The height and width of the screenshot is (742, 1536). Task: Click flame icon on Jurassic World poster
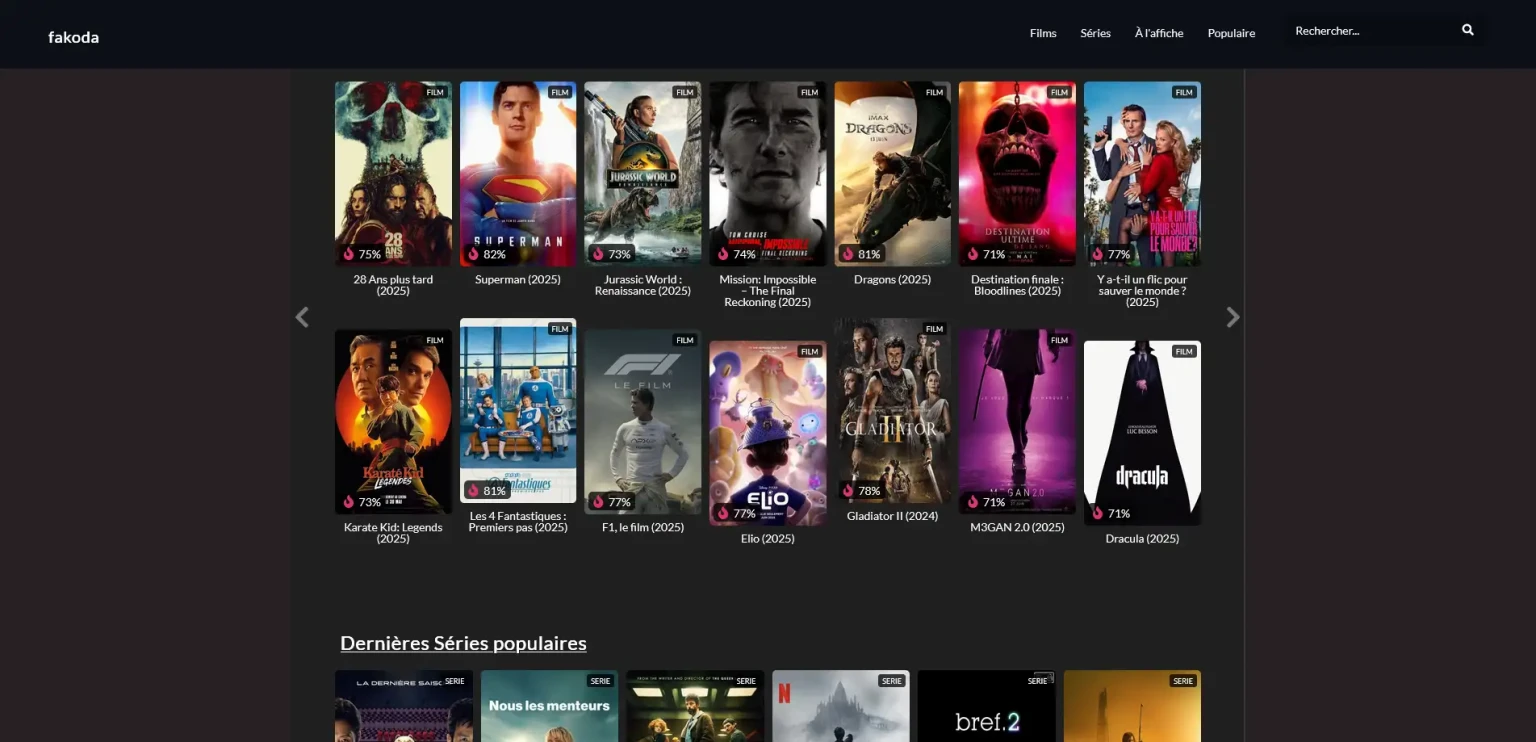coord(598,254)
